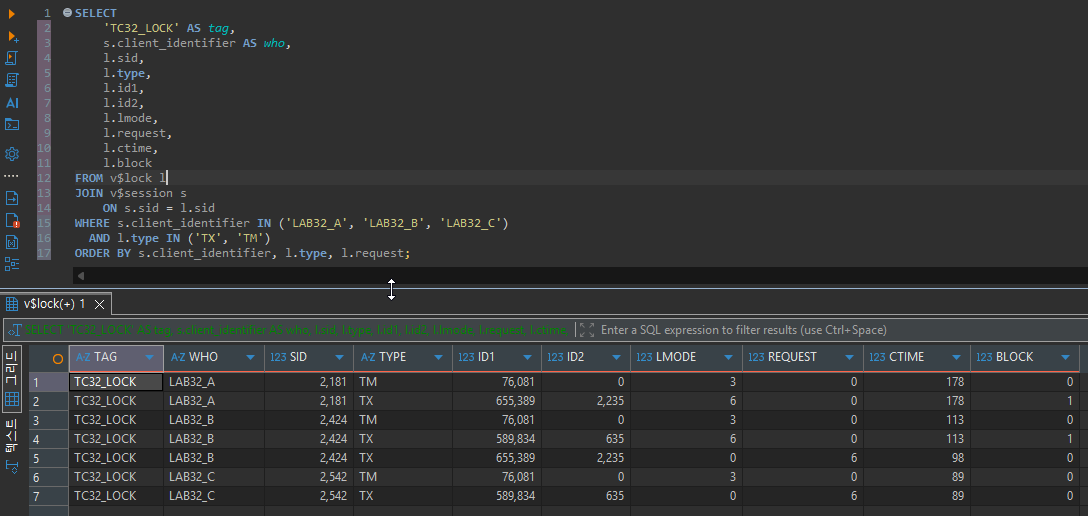Select CTIME 178 cell in row 1
The height and width of the screenshot is (516, 1088).
(917, 382)
